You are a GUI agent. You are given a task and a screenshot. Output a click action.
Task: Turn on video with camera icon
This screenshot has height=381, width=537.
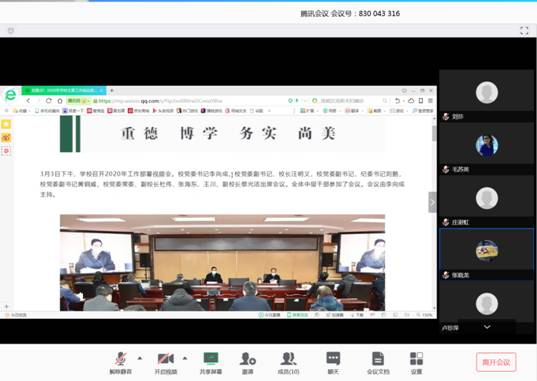click(166, 362)
